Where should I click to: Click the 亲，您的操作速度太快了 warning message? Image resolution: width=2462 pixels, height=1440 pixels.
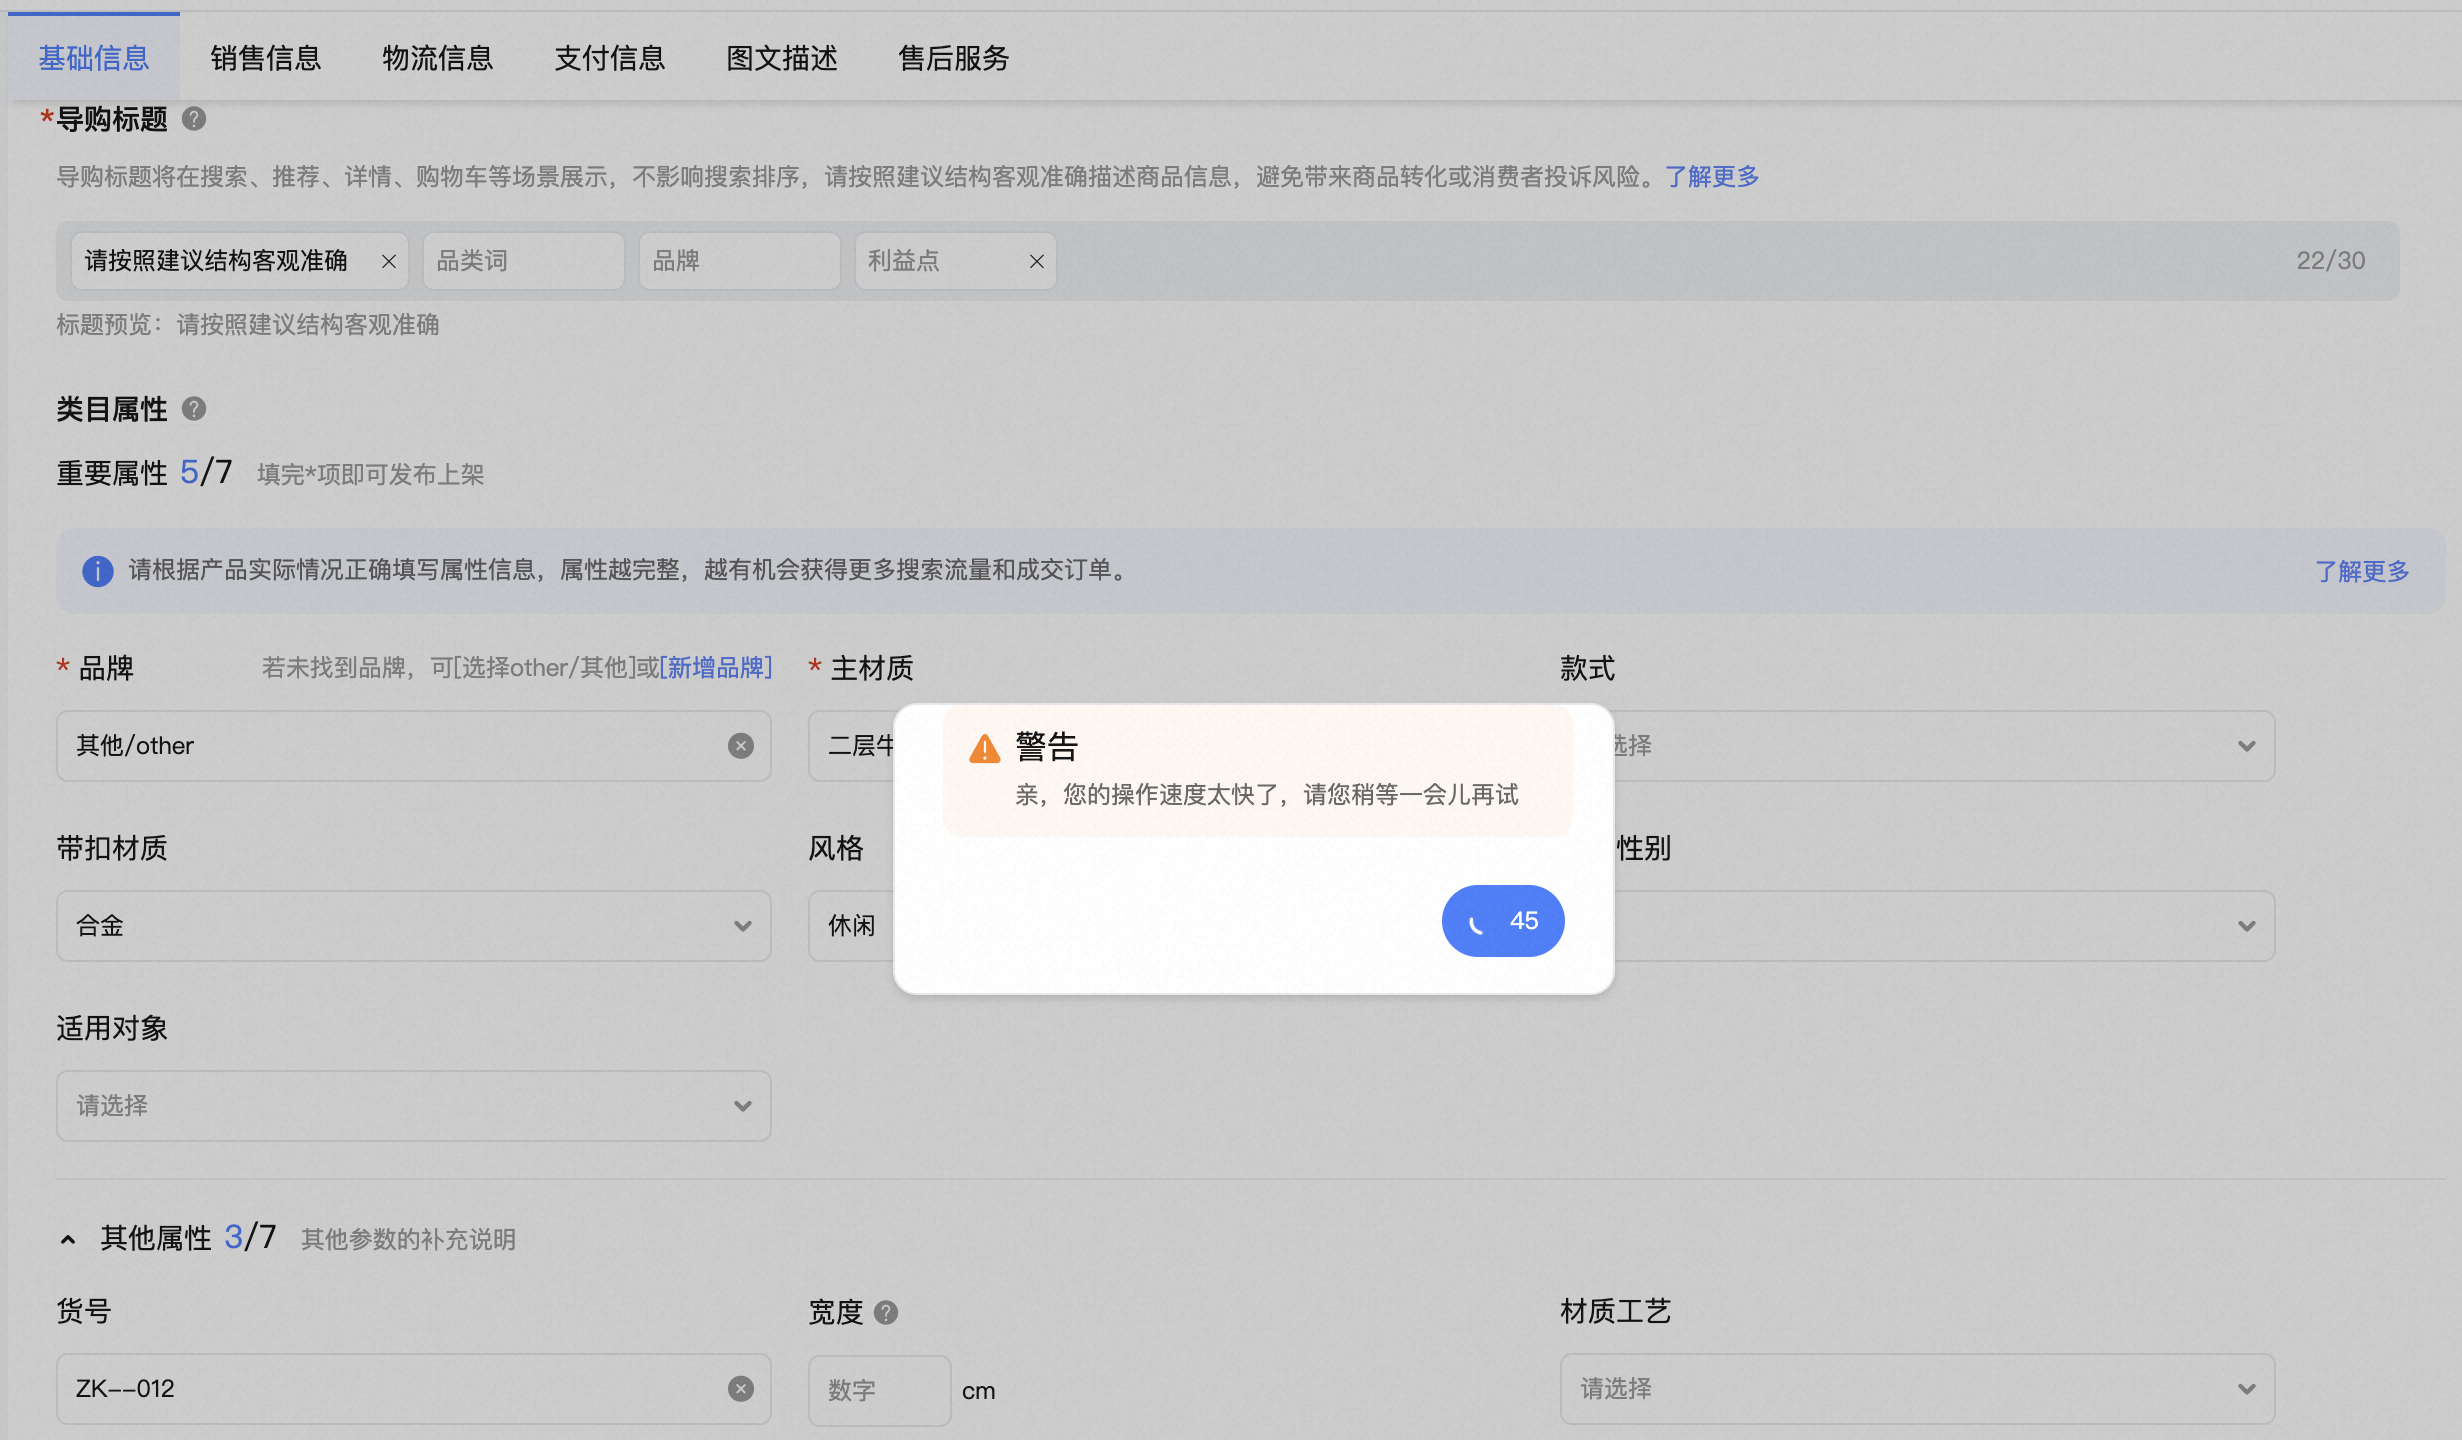[x=1267, y=795]
